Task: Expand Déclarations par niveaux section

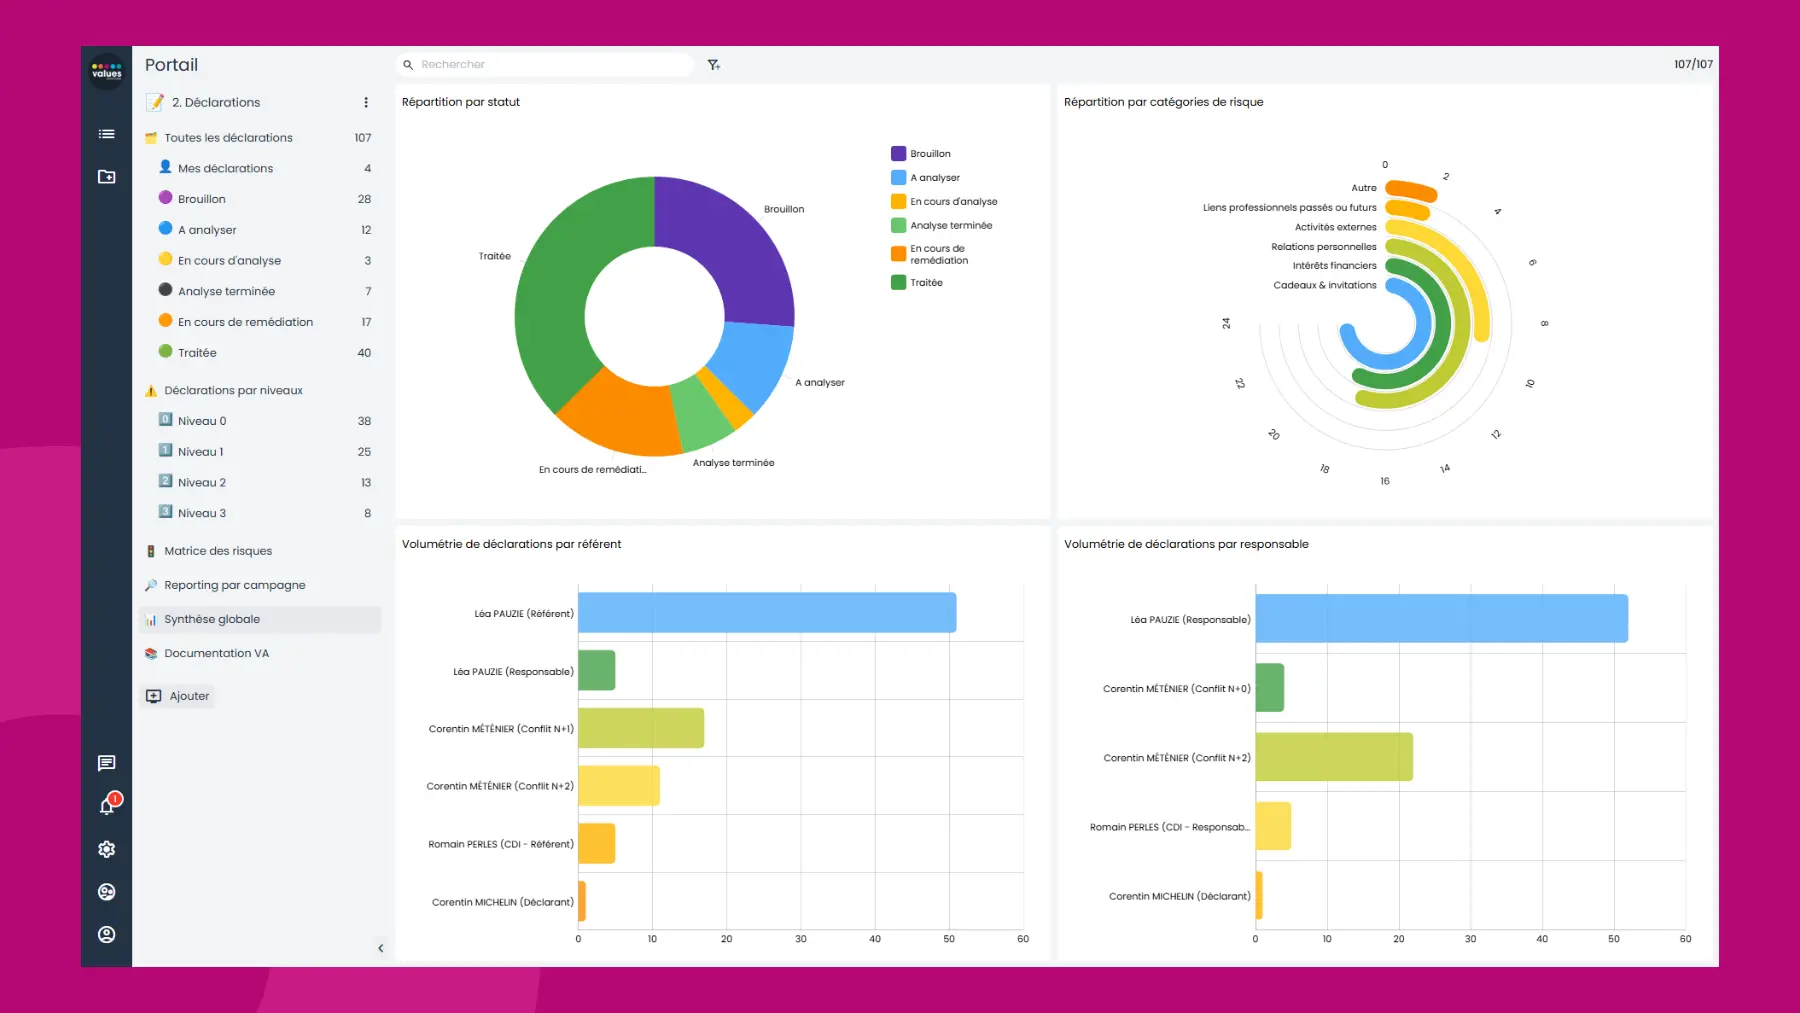Action: [x=233, y=391]
